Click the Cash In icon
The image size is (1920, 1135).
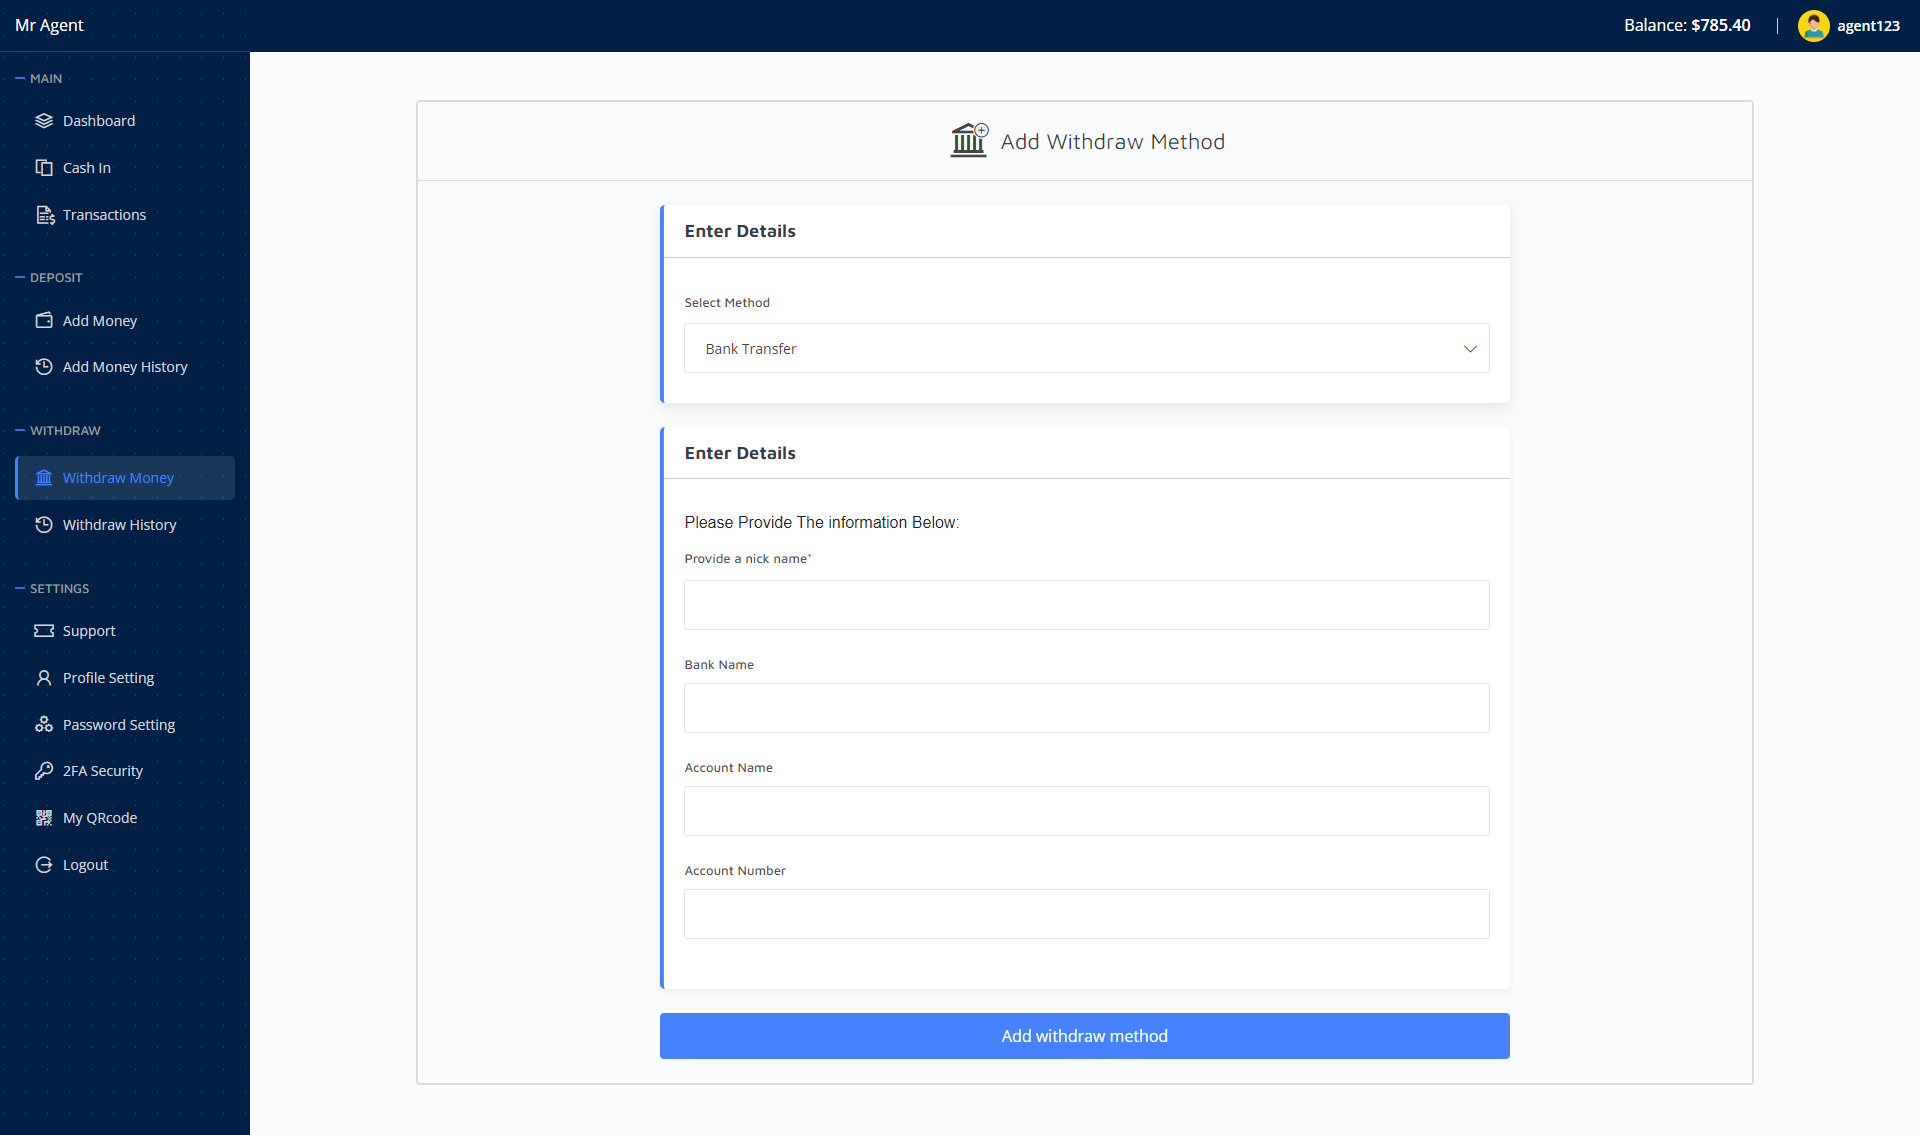point(44,167)
